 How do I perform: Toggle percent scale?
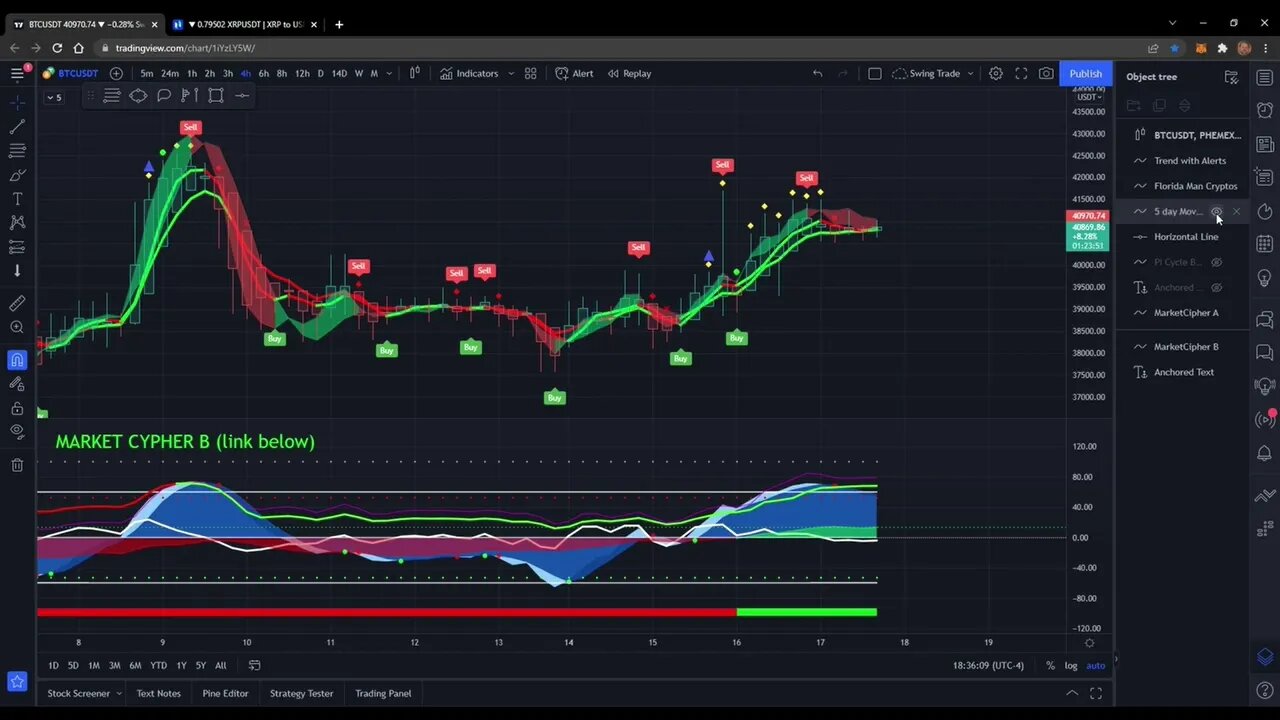(x=1050, y=665)
